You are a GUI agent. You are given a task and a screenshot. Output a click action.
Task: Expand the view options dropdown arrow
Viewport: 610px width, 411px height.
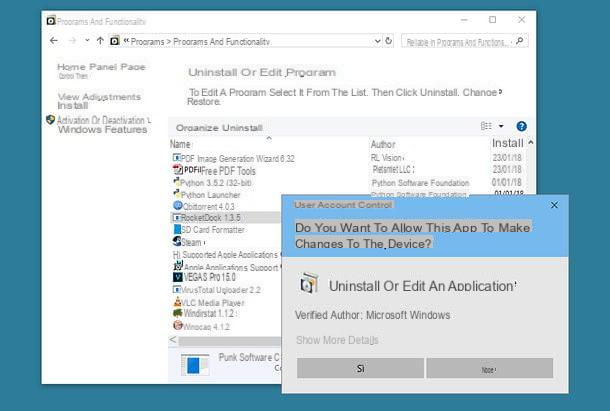pos(501,126)
